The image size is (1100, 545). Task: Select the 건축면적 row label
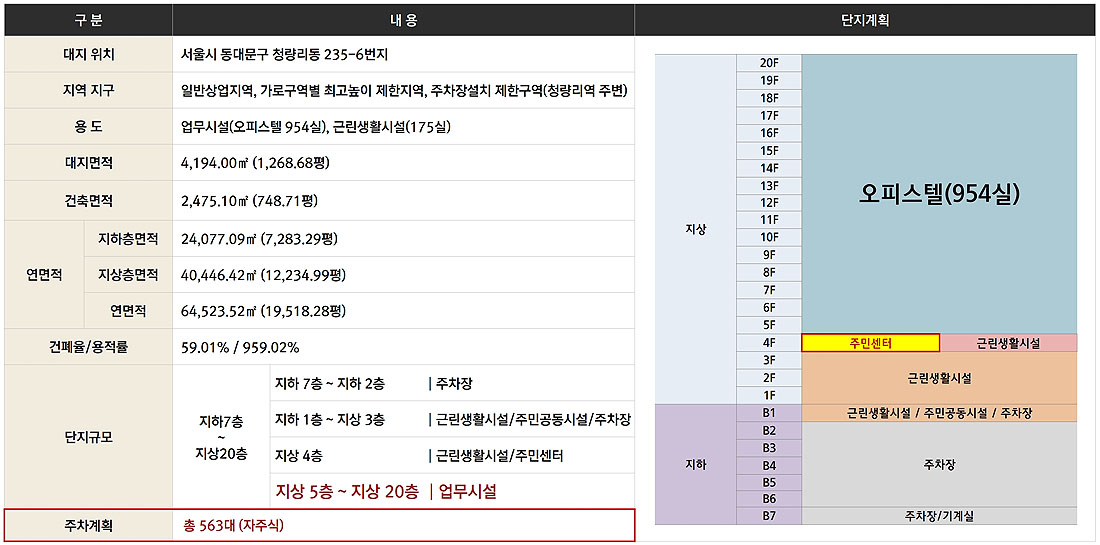point(88,201)
